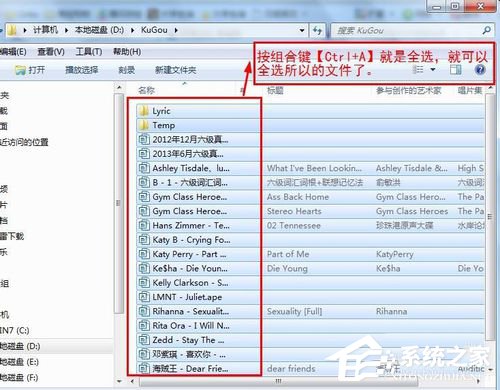The image size is (500, 390).
Task: Click the file icon for Ke$ha - Die Youn
Action: [144, 268]
